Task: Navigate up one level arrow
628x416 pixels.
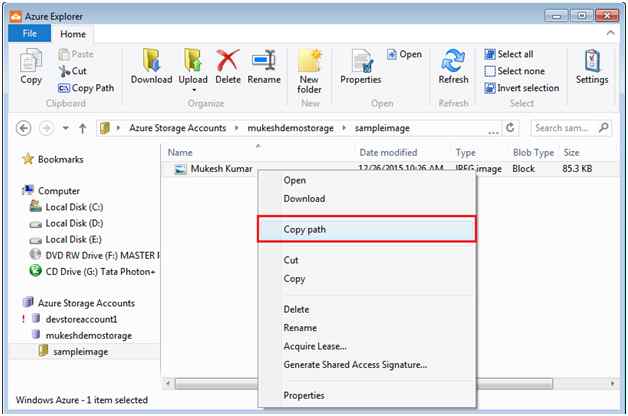Action: click(x=83, y=128)
